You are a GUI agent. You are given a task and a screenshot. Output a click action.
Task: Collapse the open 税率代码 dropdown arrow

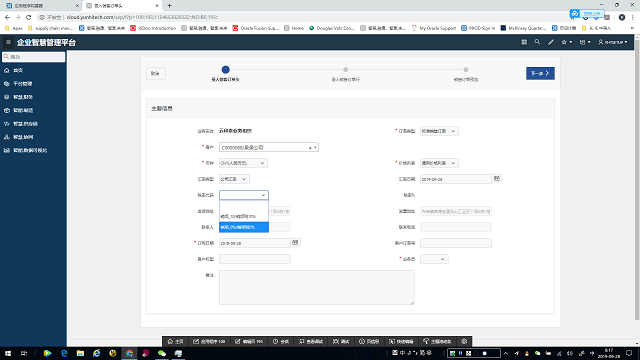click(263, 195)
